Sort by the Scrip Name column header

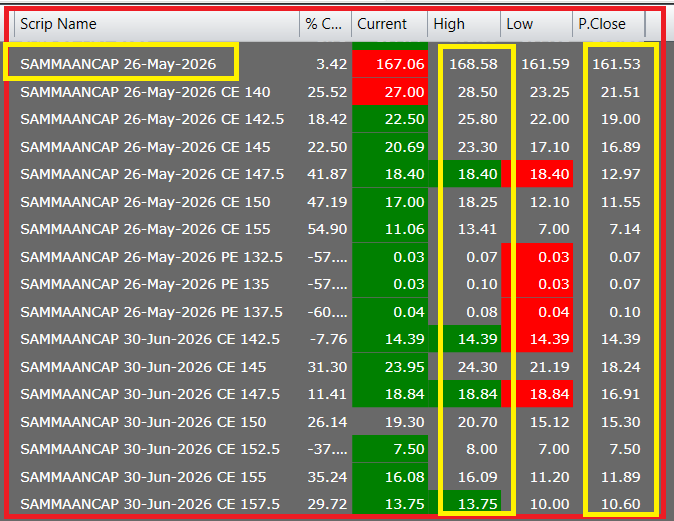pyautogui.click(x=157, y=24)
